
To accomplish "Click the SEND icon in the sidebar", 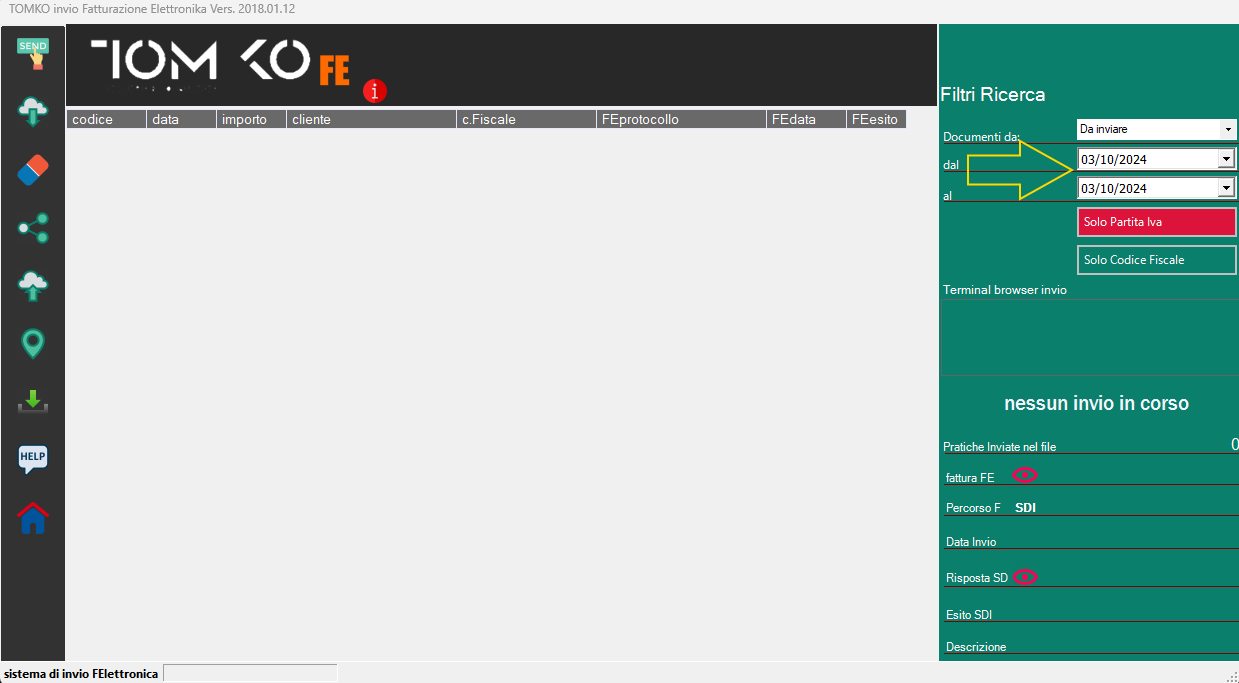I will (x=33, y=53).
